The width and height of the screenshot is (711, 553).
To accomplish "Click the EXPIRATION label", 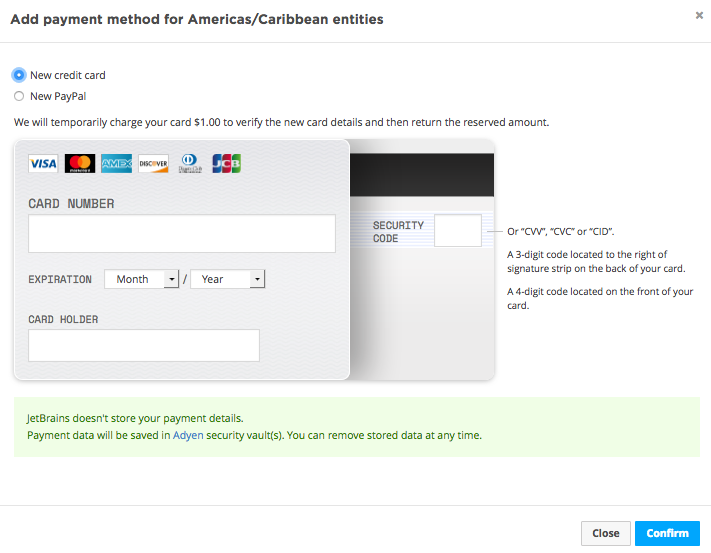I will pos(60,280).
